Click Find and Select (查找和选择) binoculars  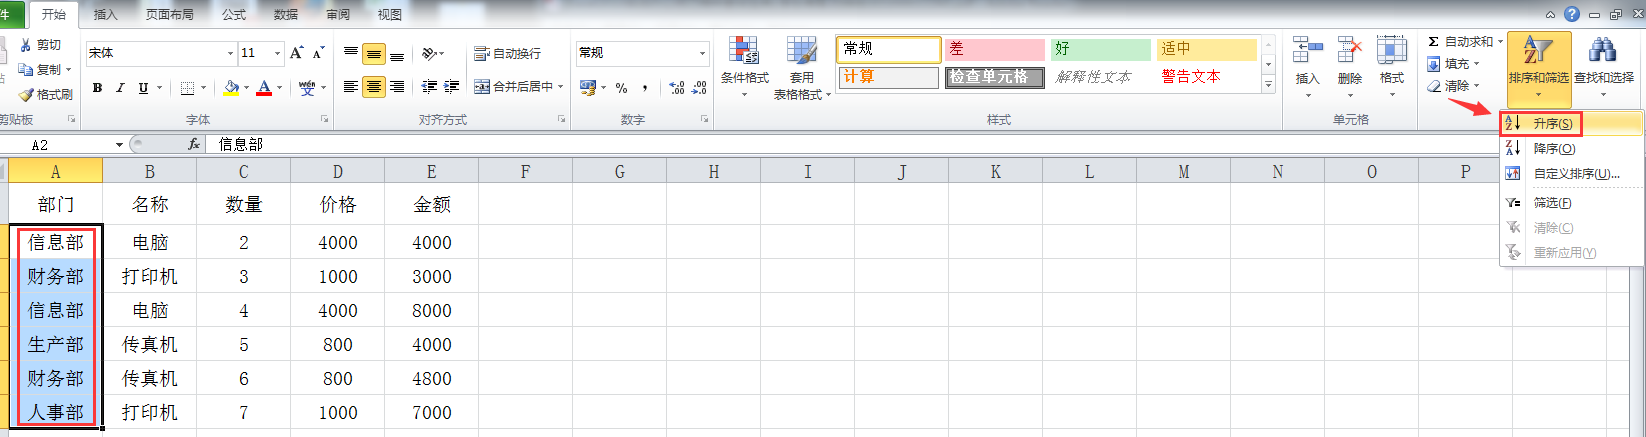coord(1603,67)
